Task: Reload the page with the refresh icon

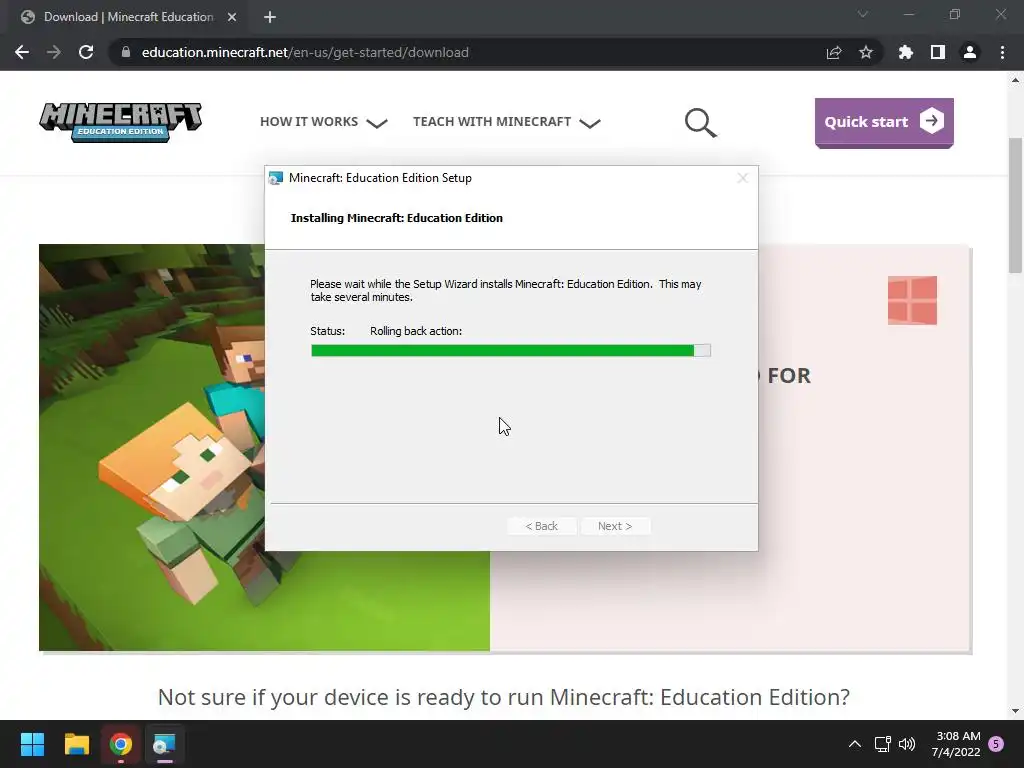Action: tap(86, 52)
